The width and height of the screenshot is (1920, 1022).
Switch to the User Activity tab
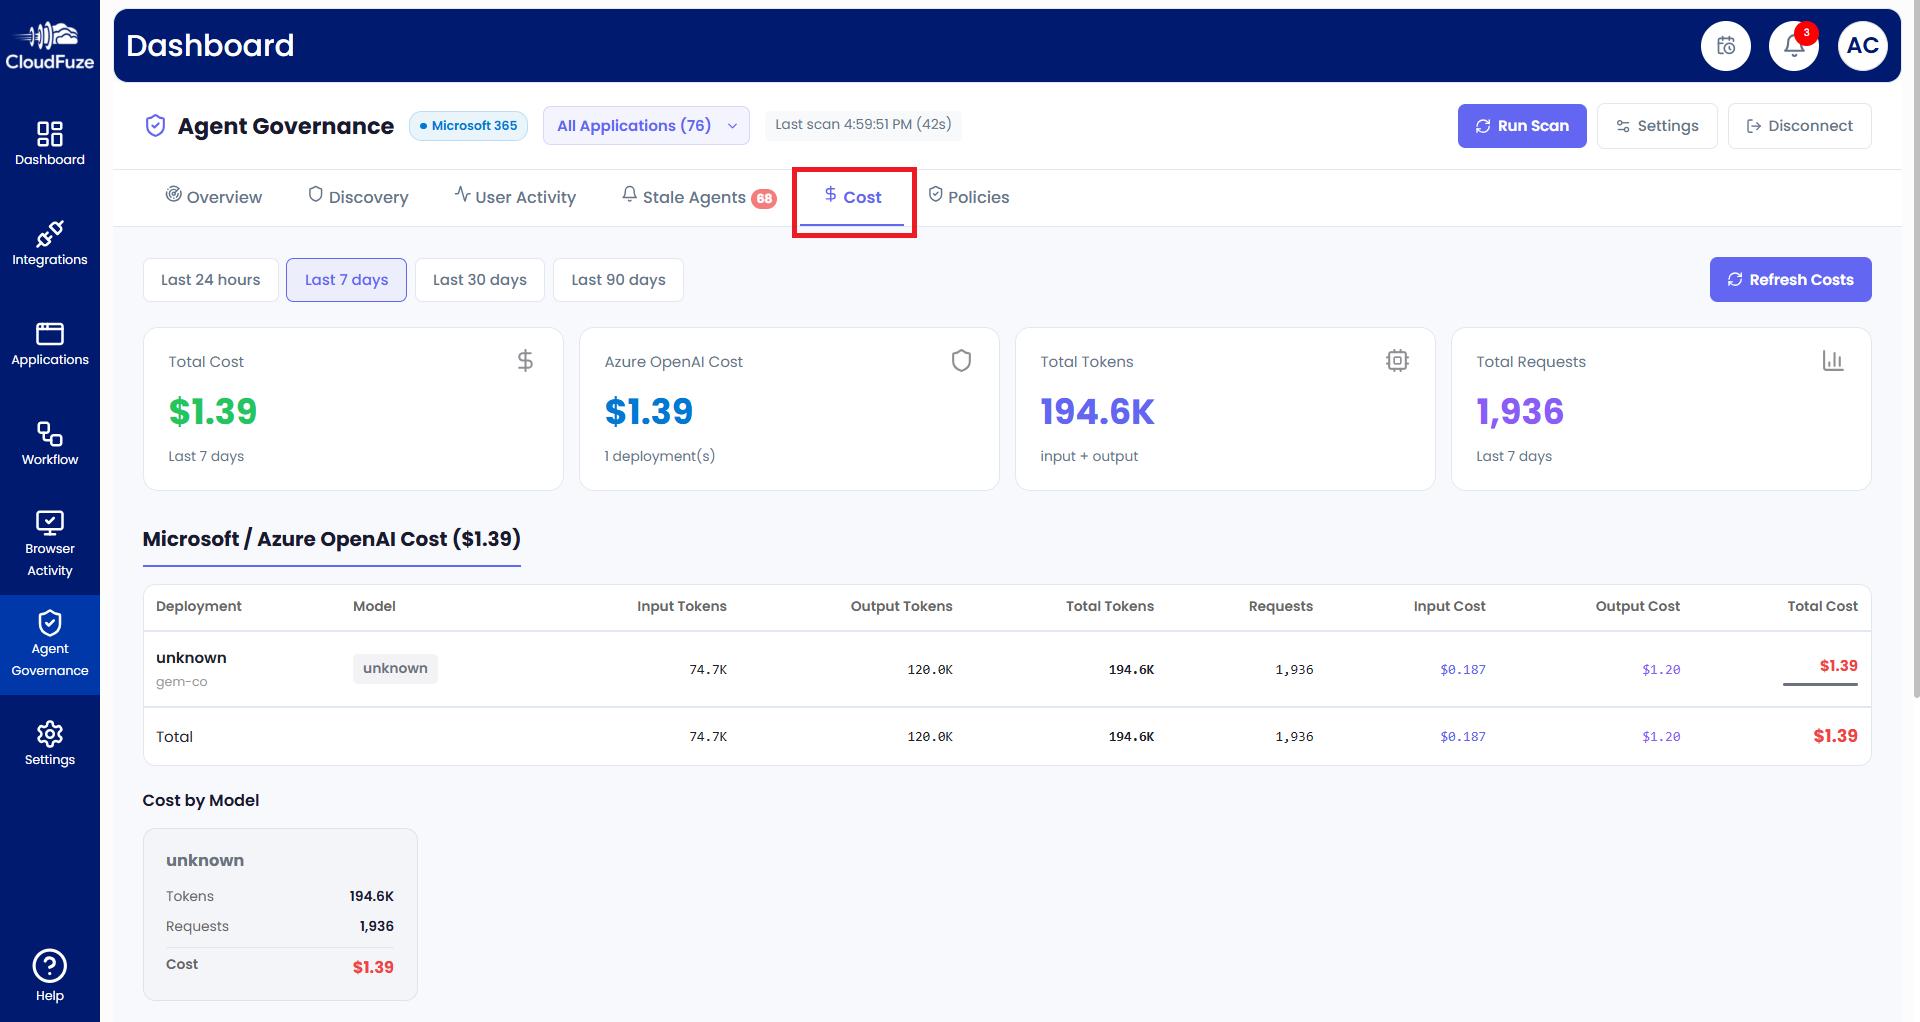[515, 197]
